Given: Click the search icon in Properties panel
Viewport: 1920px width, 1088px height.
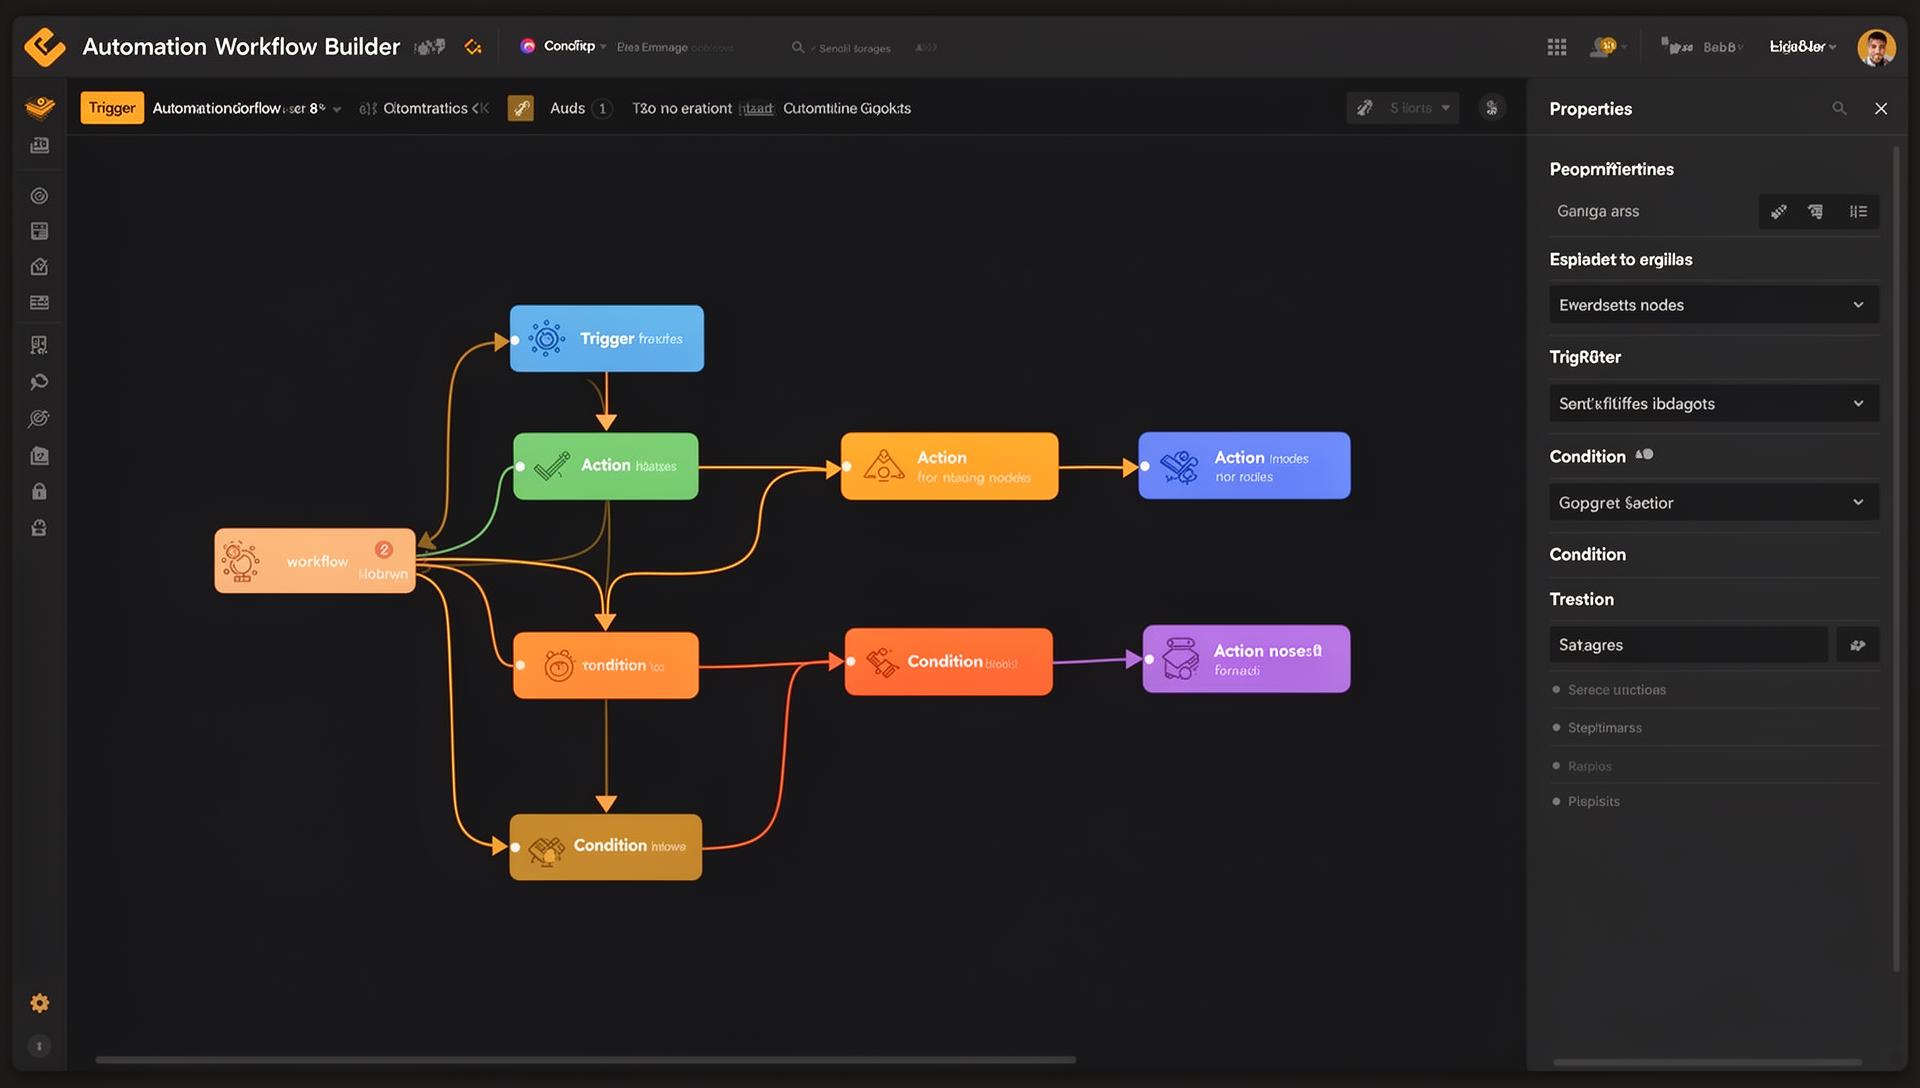Looking at the screenshot, I should click(x=1839, y=108).
